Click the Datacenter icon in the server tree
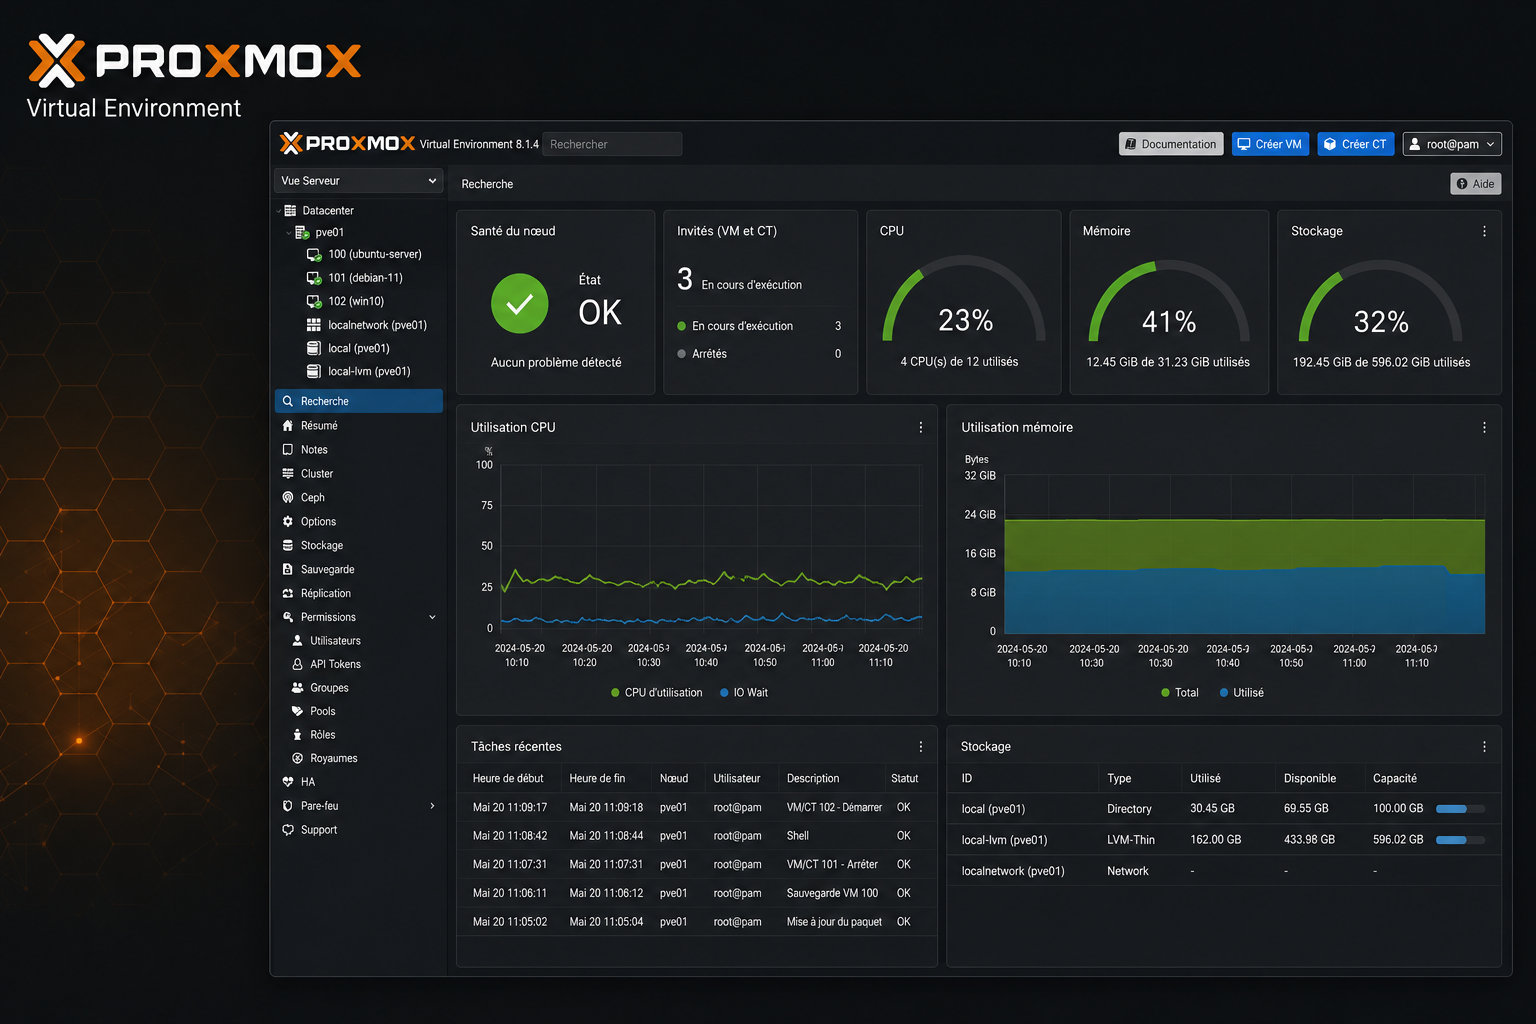 pos(290,211)
